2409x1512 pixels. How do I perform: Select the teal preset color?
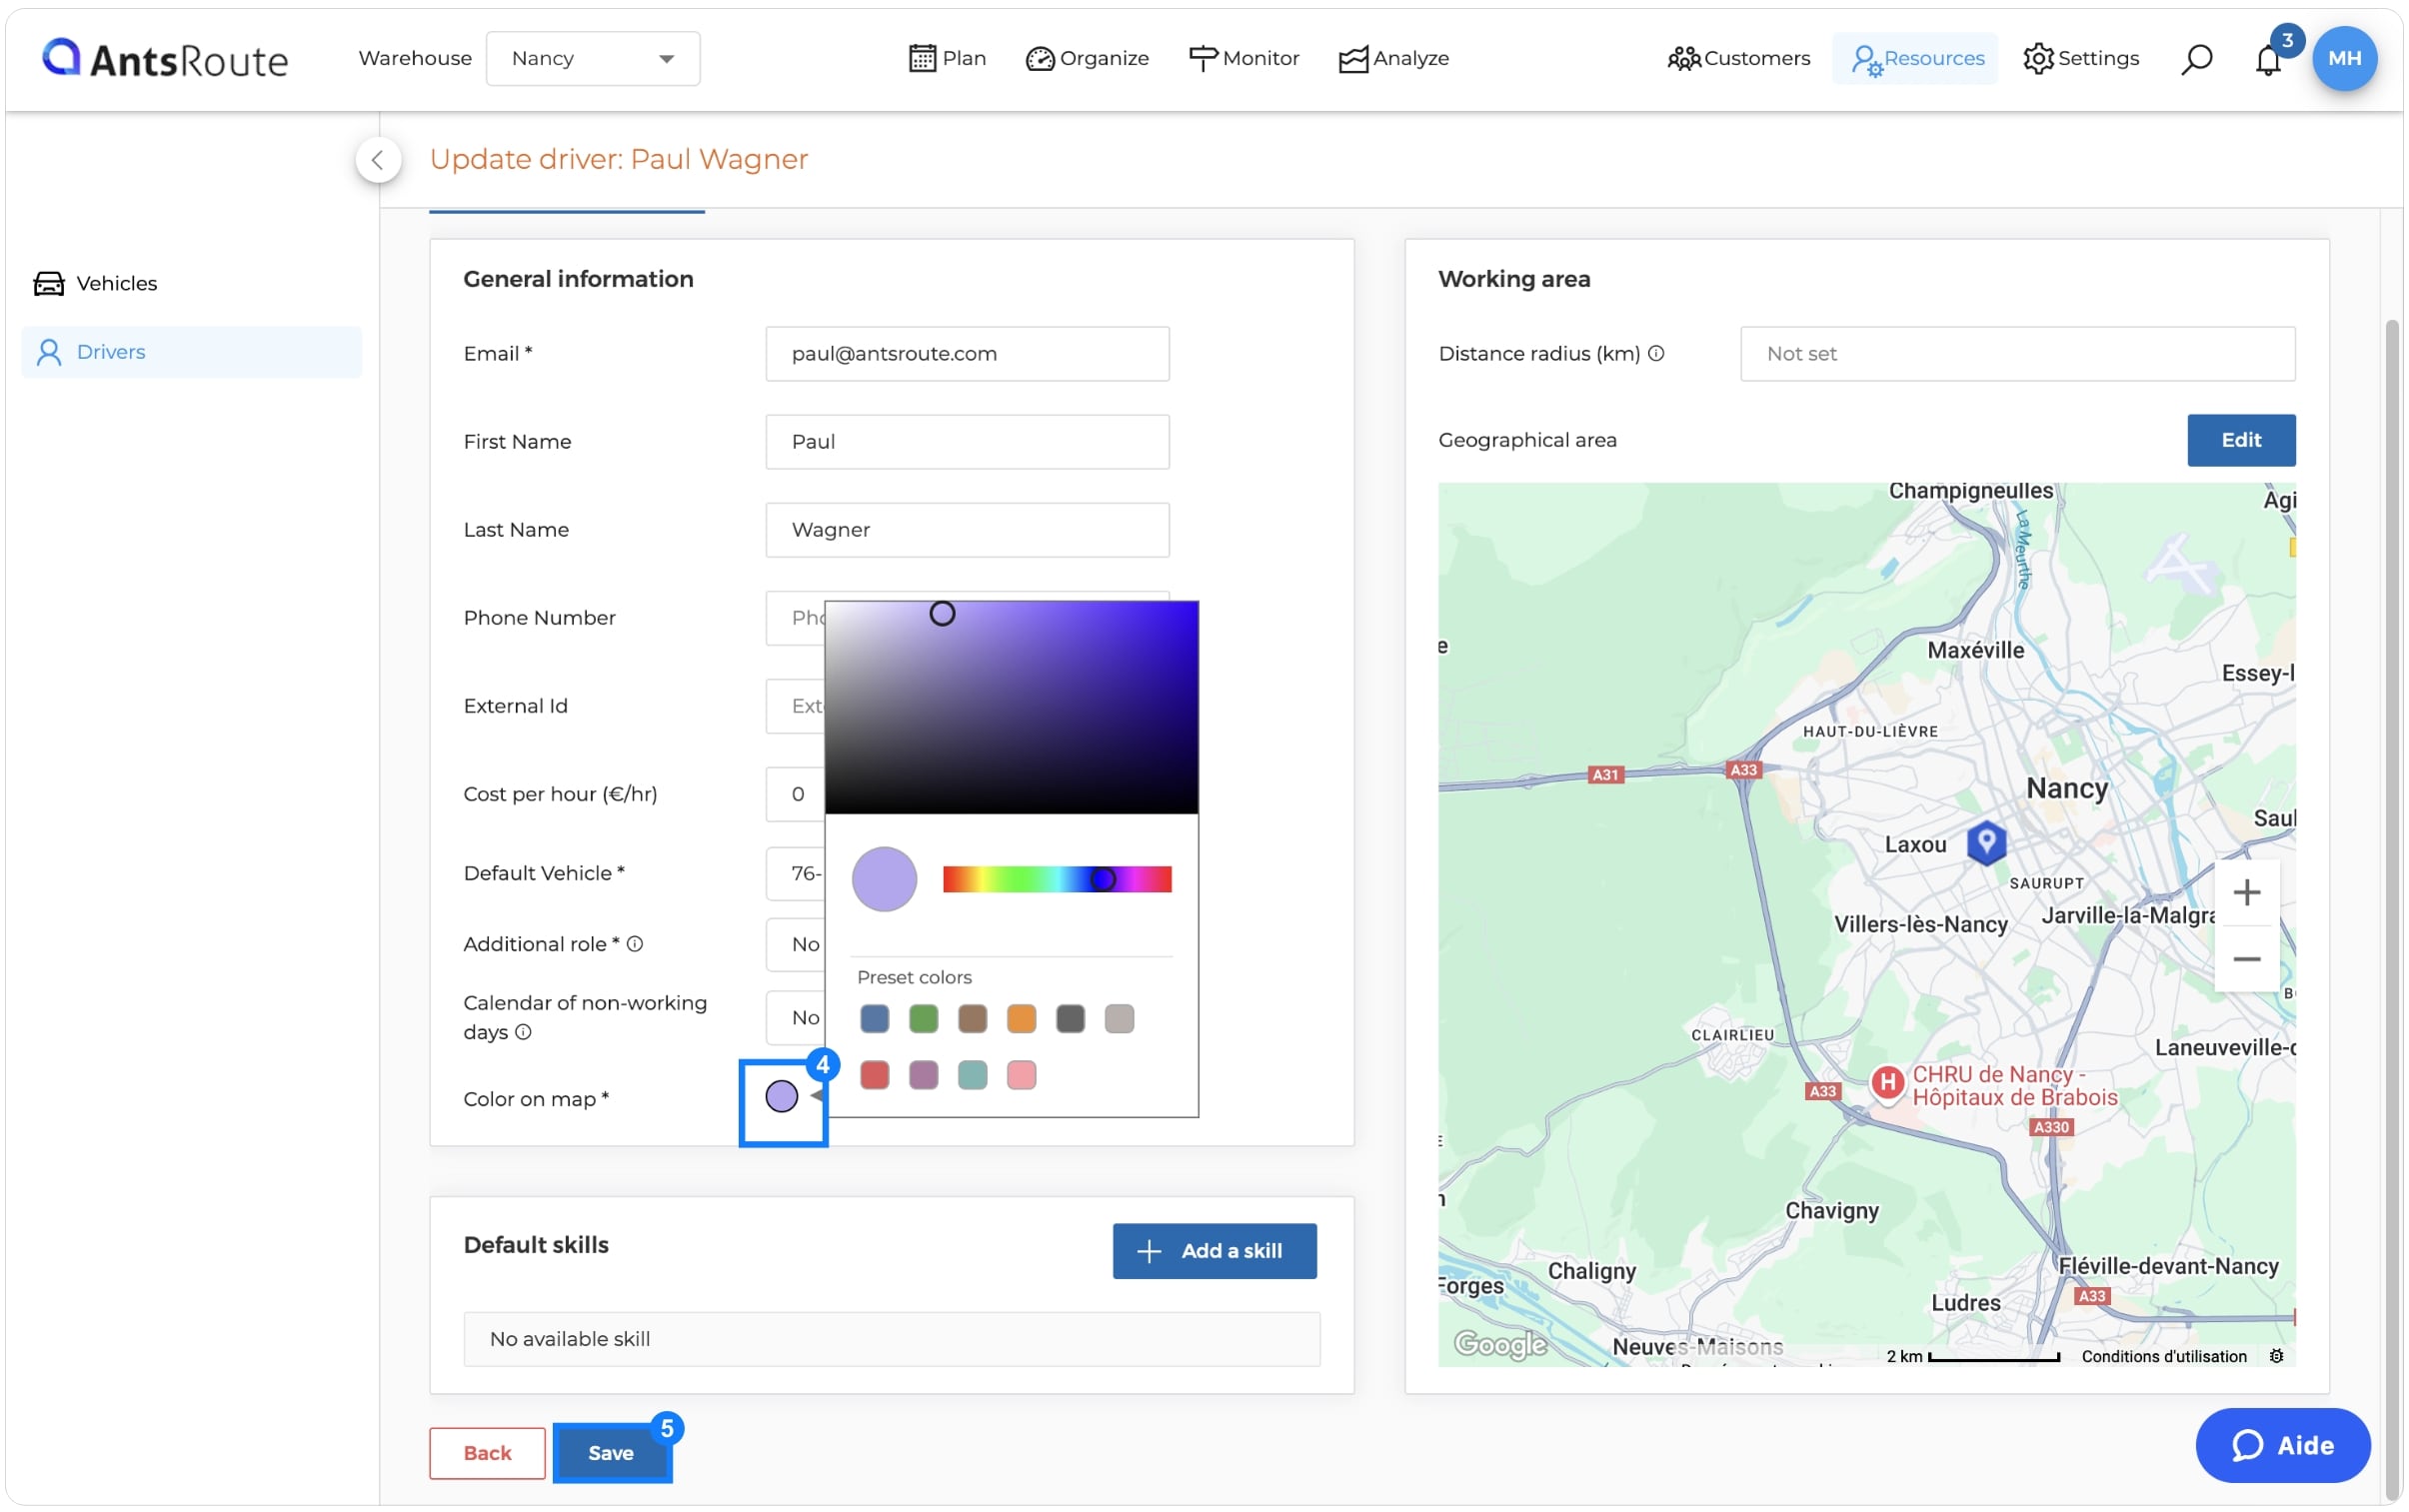972,1075
